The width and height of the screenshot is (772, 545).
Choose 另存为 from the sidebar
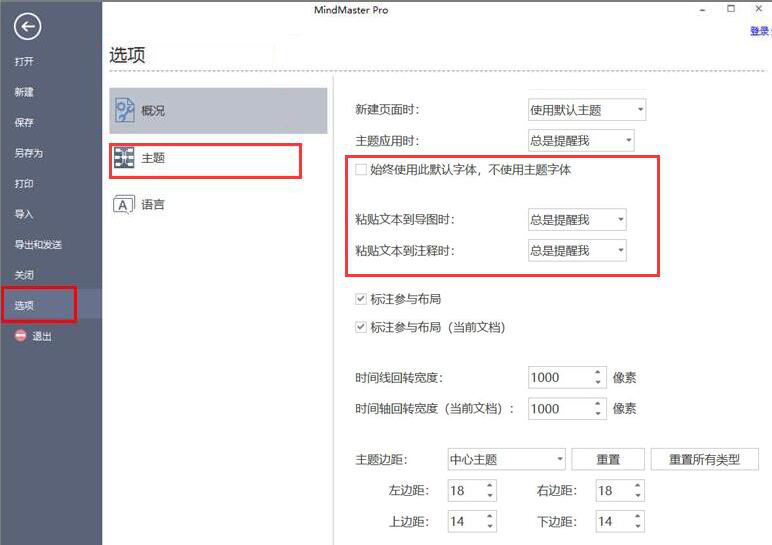coord(29,153)
